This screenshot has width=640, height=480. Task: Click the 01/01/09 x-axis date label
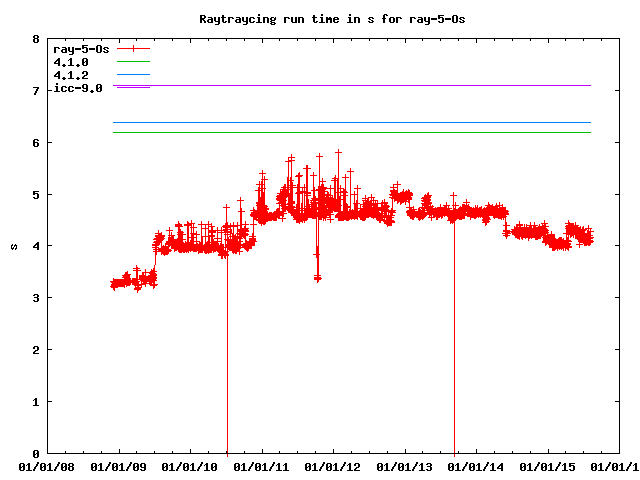point(119,467)
